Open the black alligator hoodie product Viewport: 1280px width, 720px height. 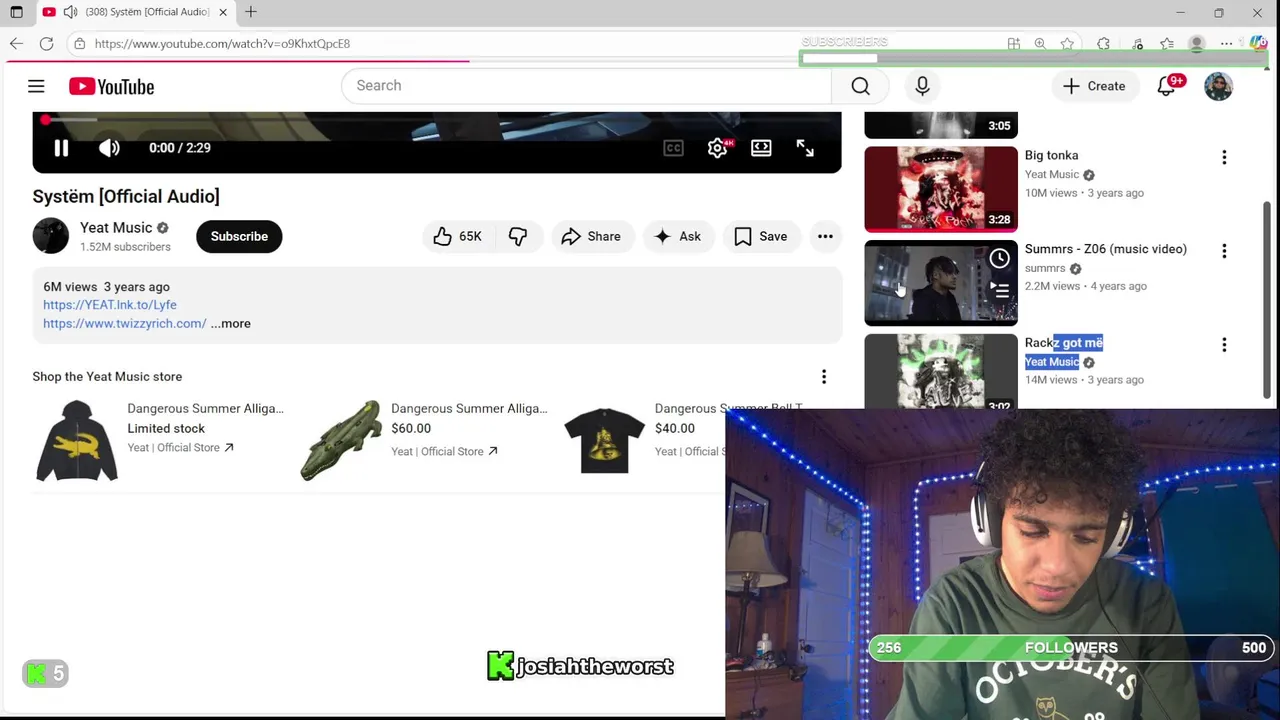click(77, 441)
